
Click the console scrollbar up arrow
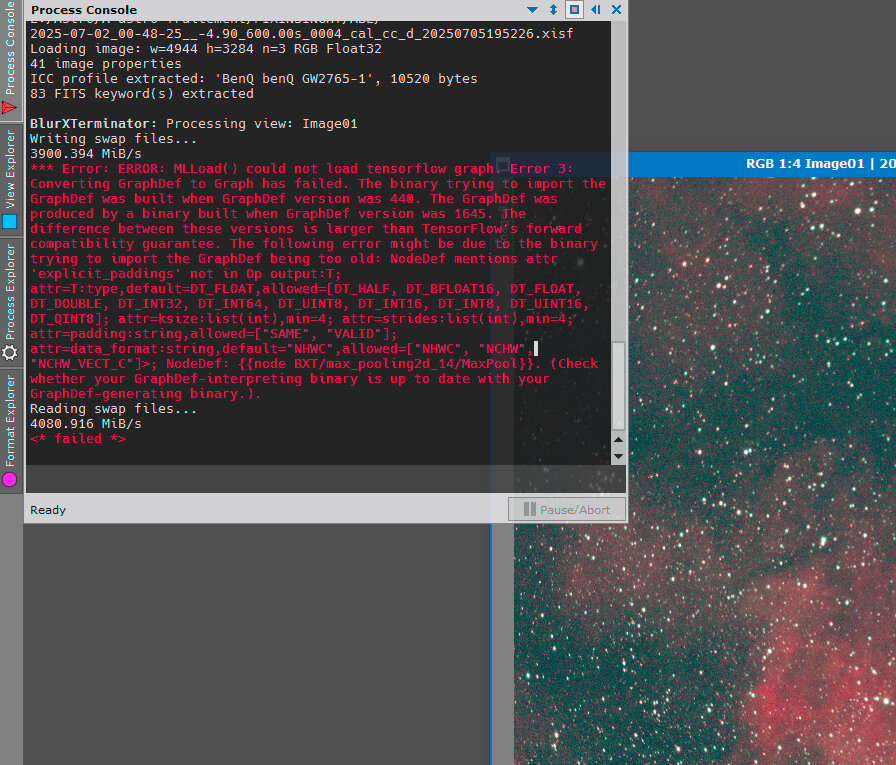pyautogui.click(x=618, y=440)
